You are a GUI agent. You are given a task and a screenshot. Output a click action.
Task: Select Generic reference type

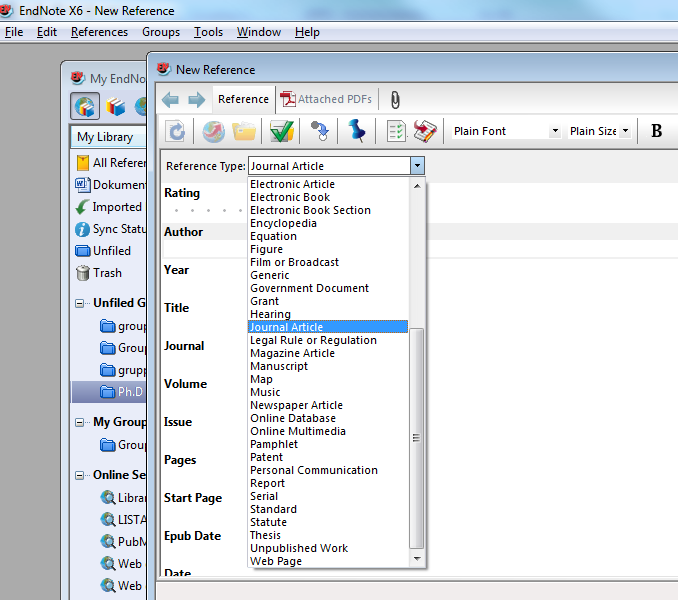pos(328,275)
